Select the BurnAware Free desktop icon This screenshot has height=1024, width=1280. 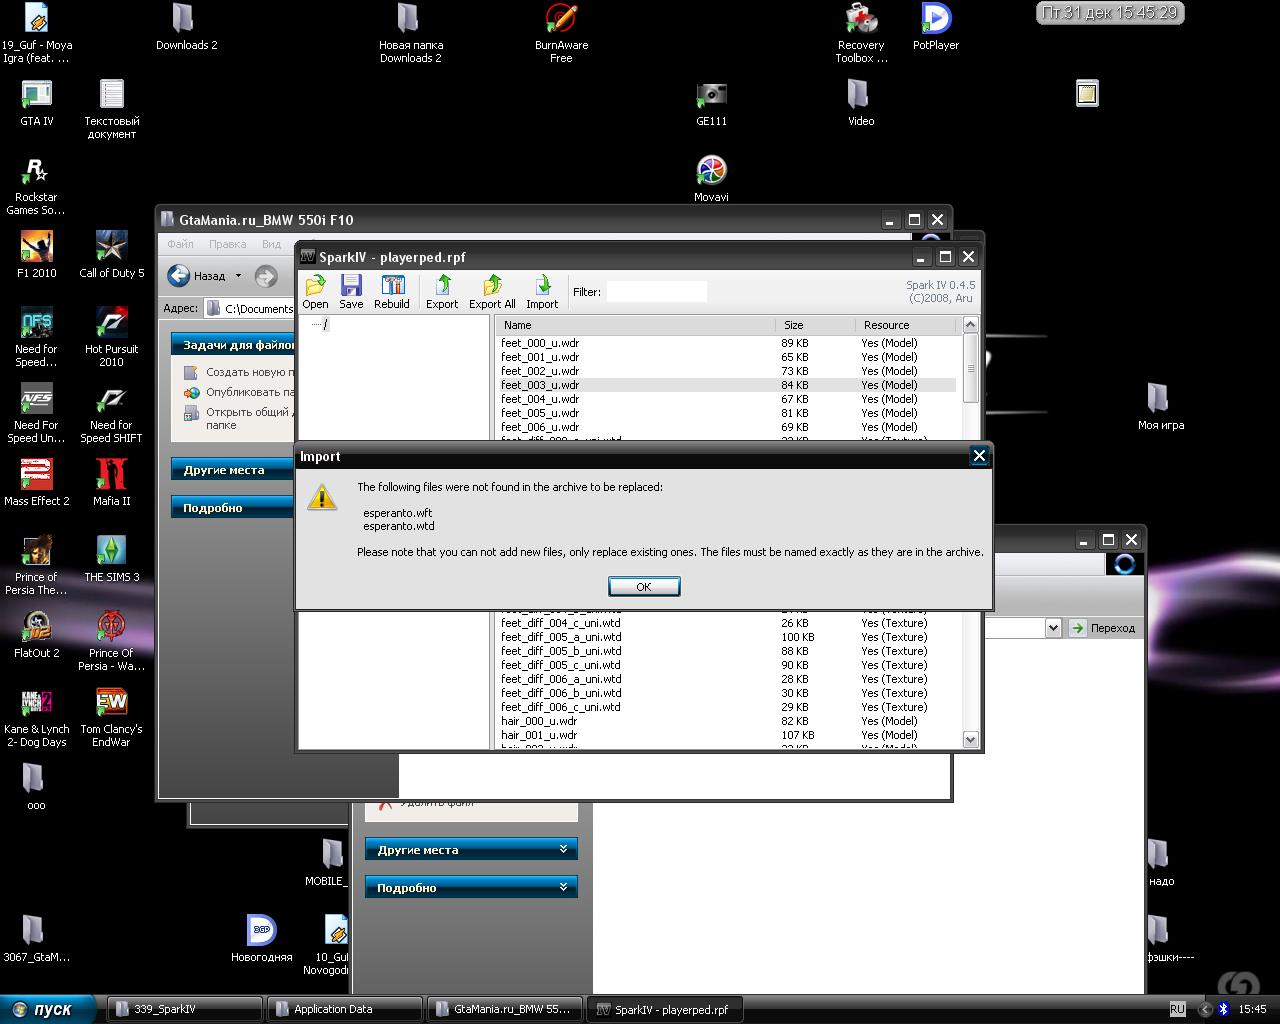point(561,33)
